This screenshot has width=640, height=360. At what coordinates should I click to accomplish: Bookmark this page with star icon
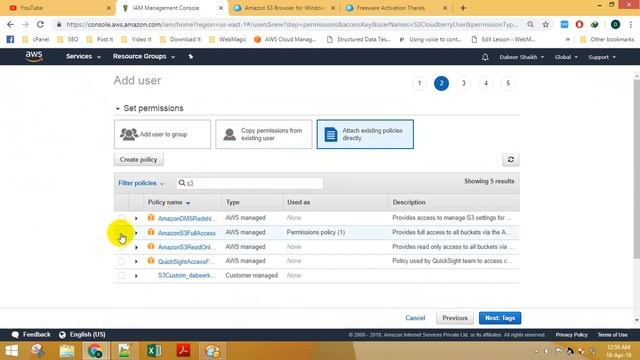point(546,24)
